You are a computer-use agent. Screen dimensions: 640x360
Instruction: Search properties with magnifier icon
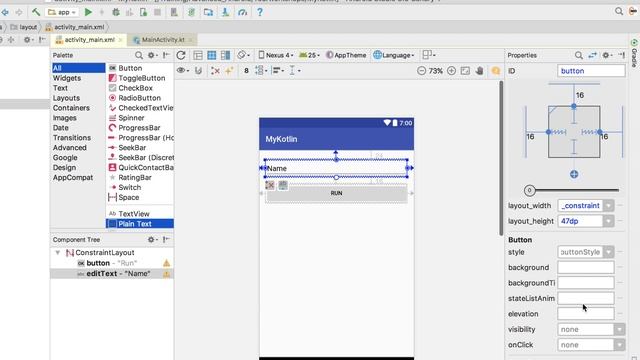pos(578,55)
